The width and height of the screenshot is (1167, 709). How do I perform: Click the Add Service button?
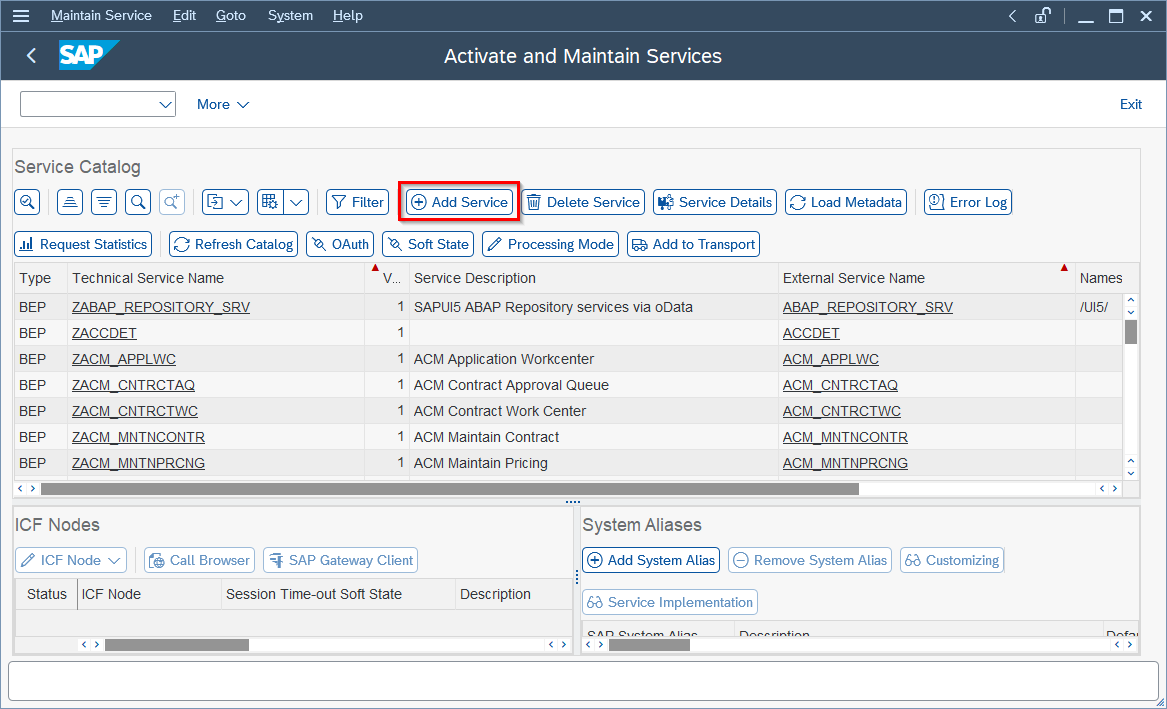pos(458,201)
